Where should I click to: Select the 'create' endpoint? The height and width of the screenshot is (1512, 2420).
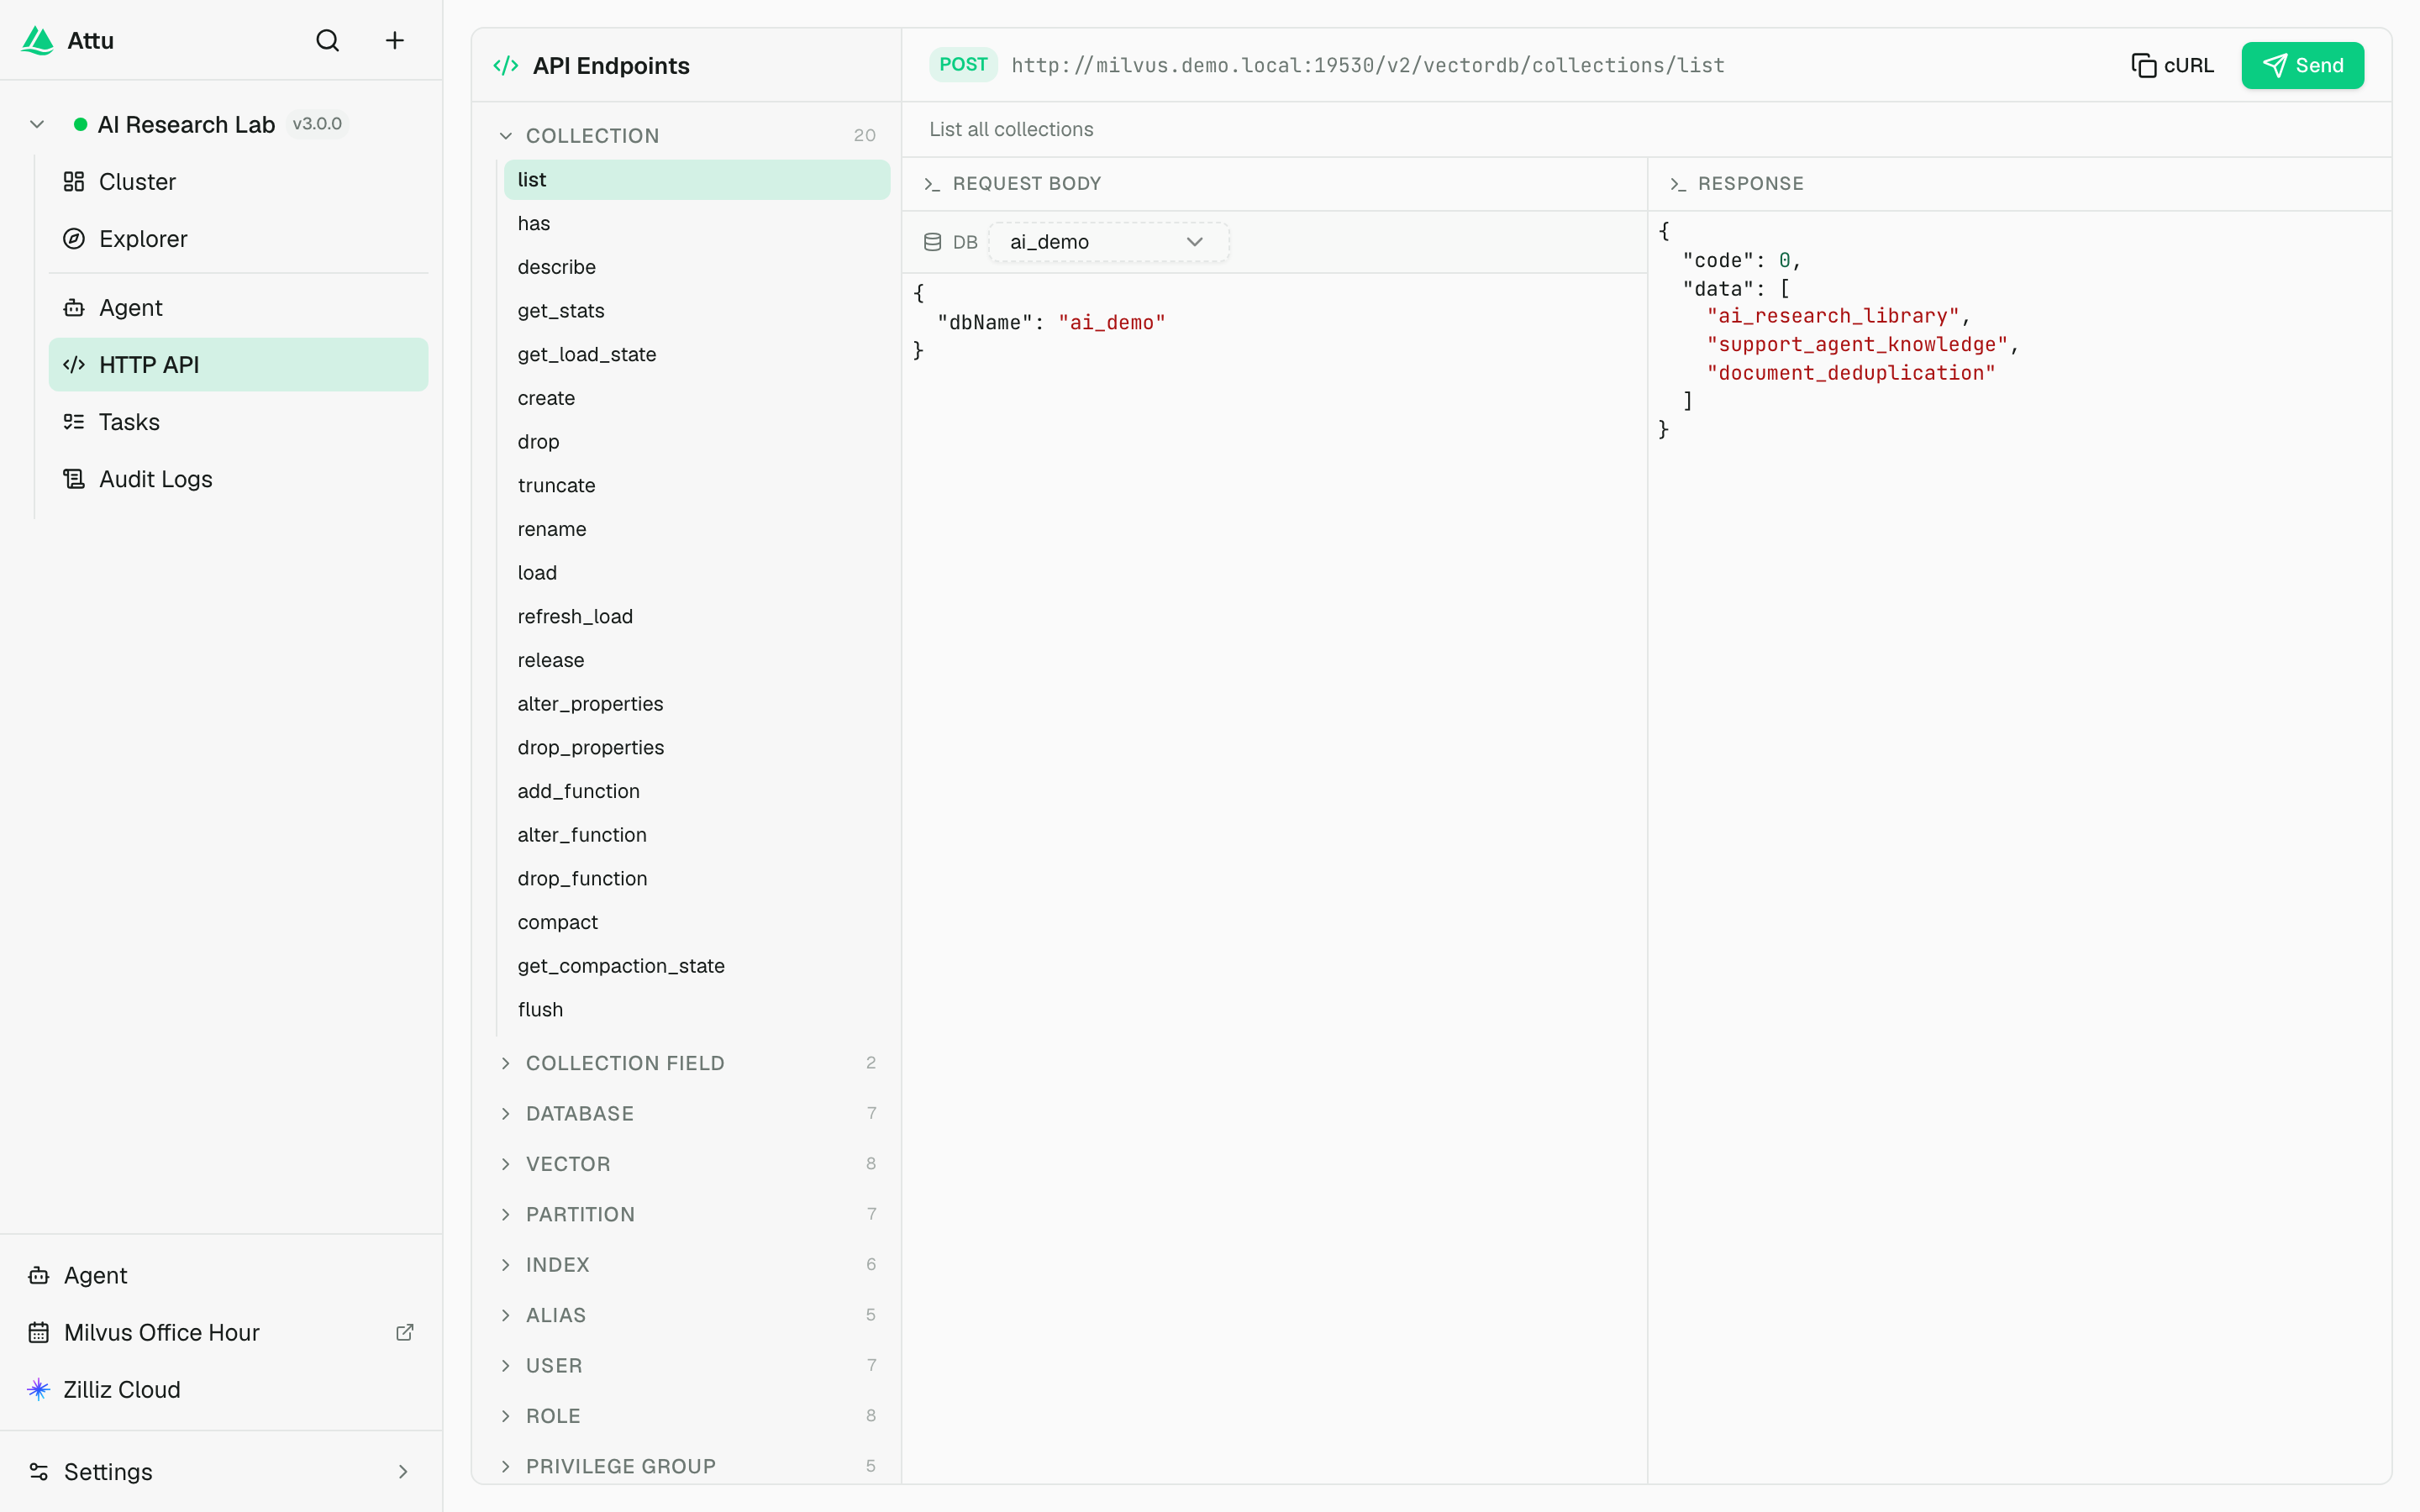point(697,398)
